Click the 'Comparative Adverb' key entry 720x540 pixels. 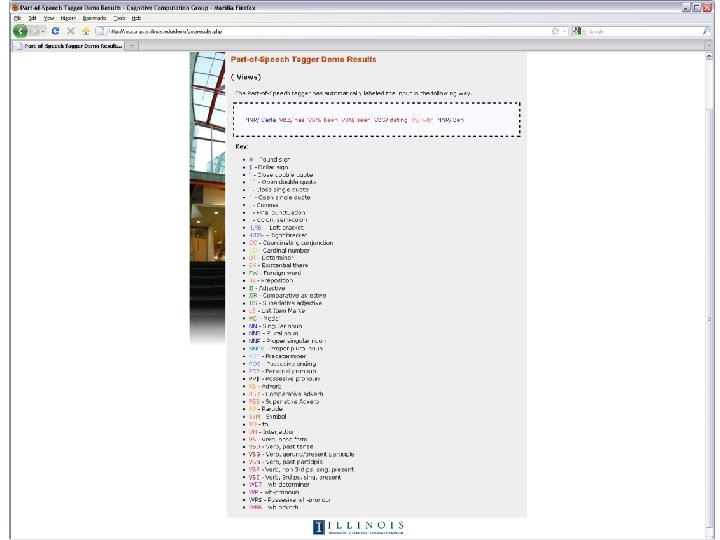[x=286, y=394]
